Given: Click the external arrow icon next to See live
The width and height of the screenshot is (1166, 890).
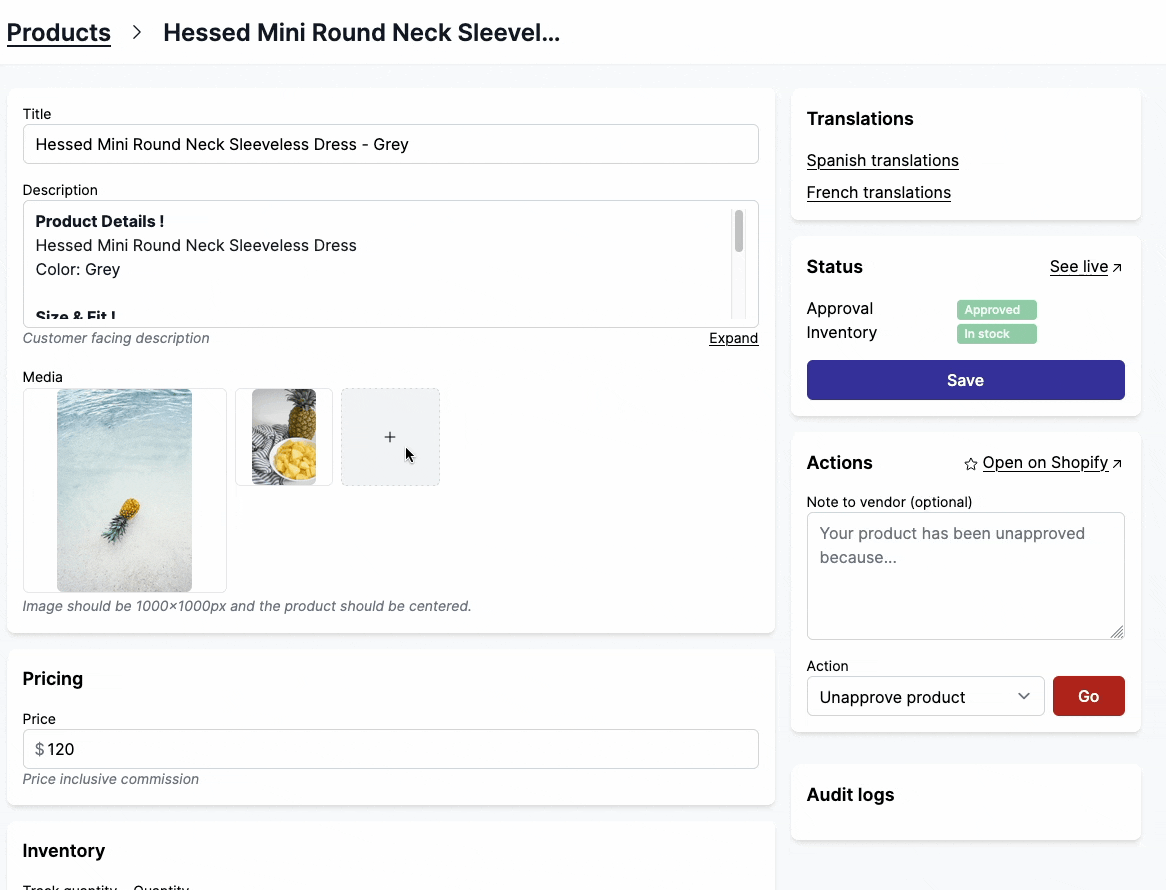Looking at the screenshot, I should (x=1118, y=268).
